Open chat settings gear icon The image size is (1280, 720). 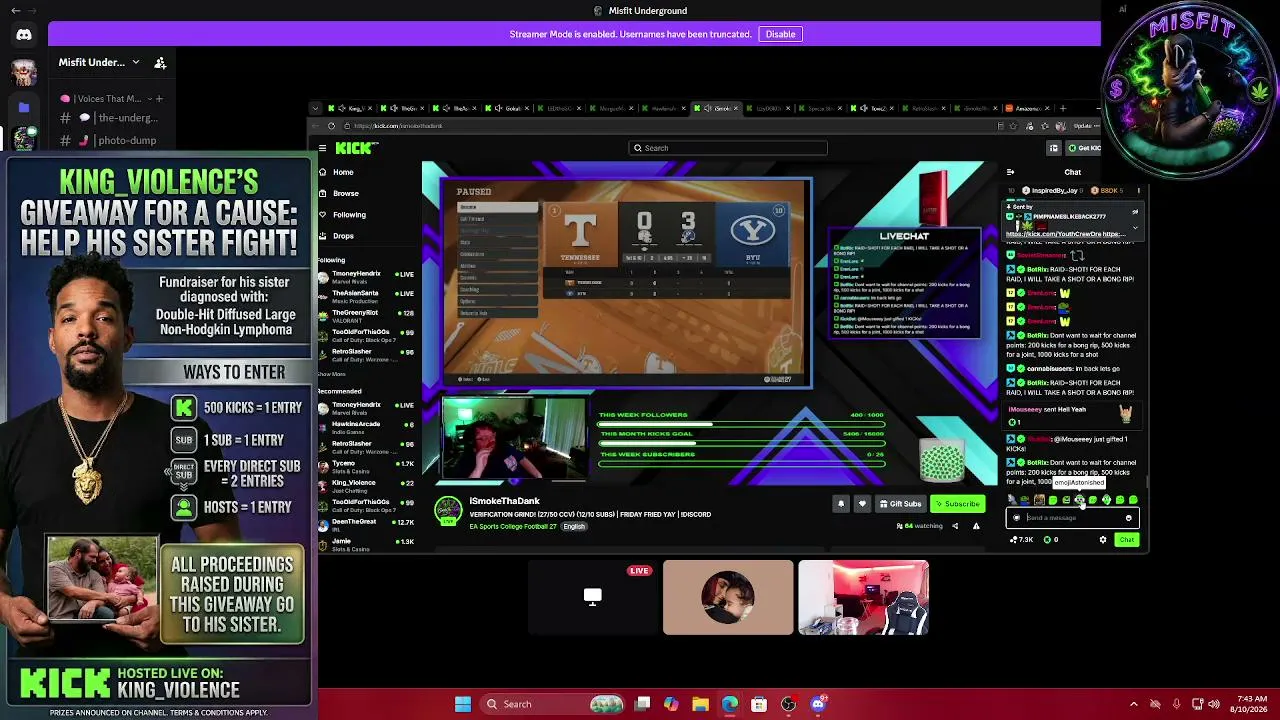point(1103,540)
